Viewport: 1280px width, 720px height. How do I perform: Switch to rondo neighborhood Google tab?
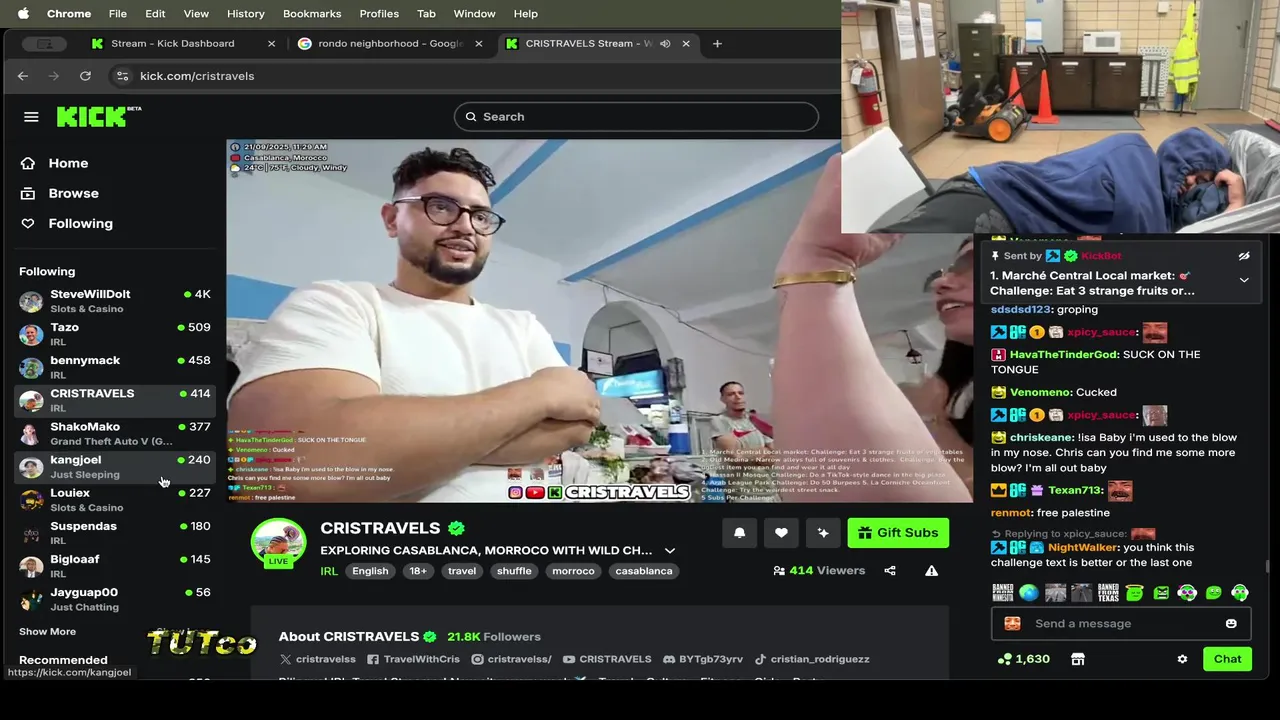(x=390, y=43)
